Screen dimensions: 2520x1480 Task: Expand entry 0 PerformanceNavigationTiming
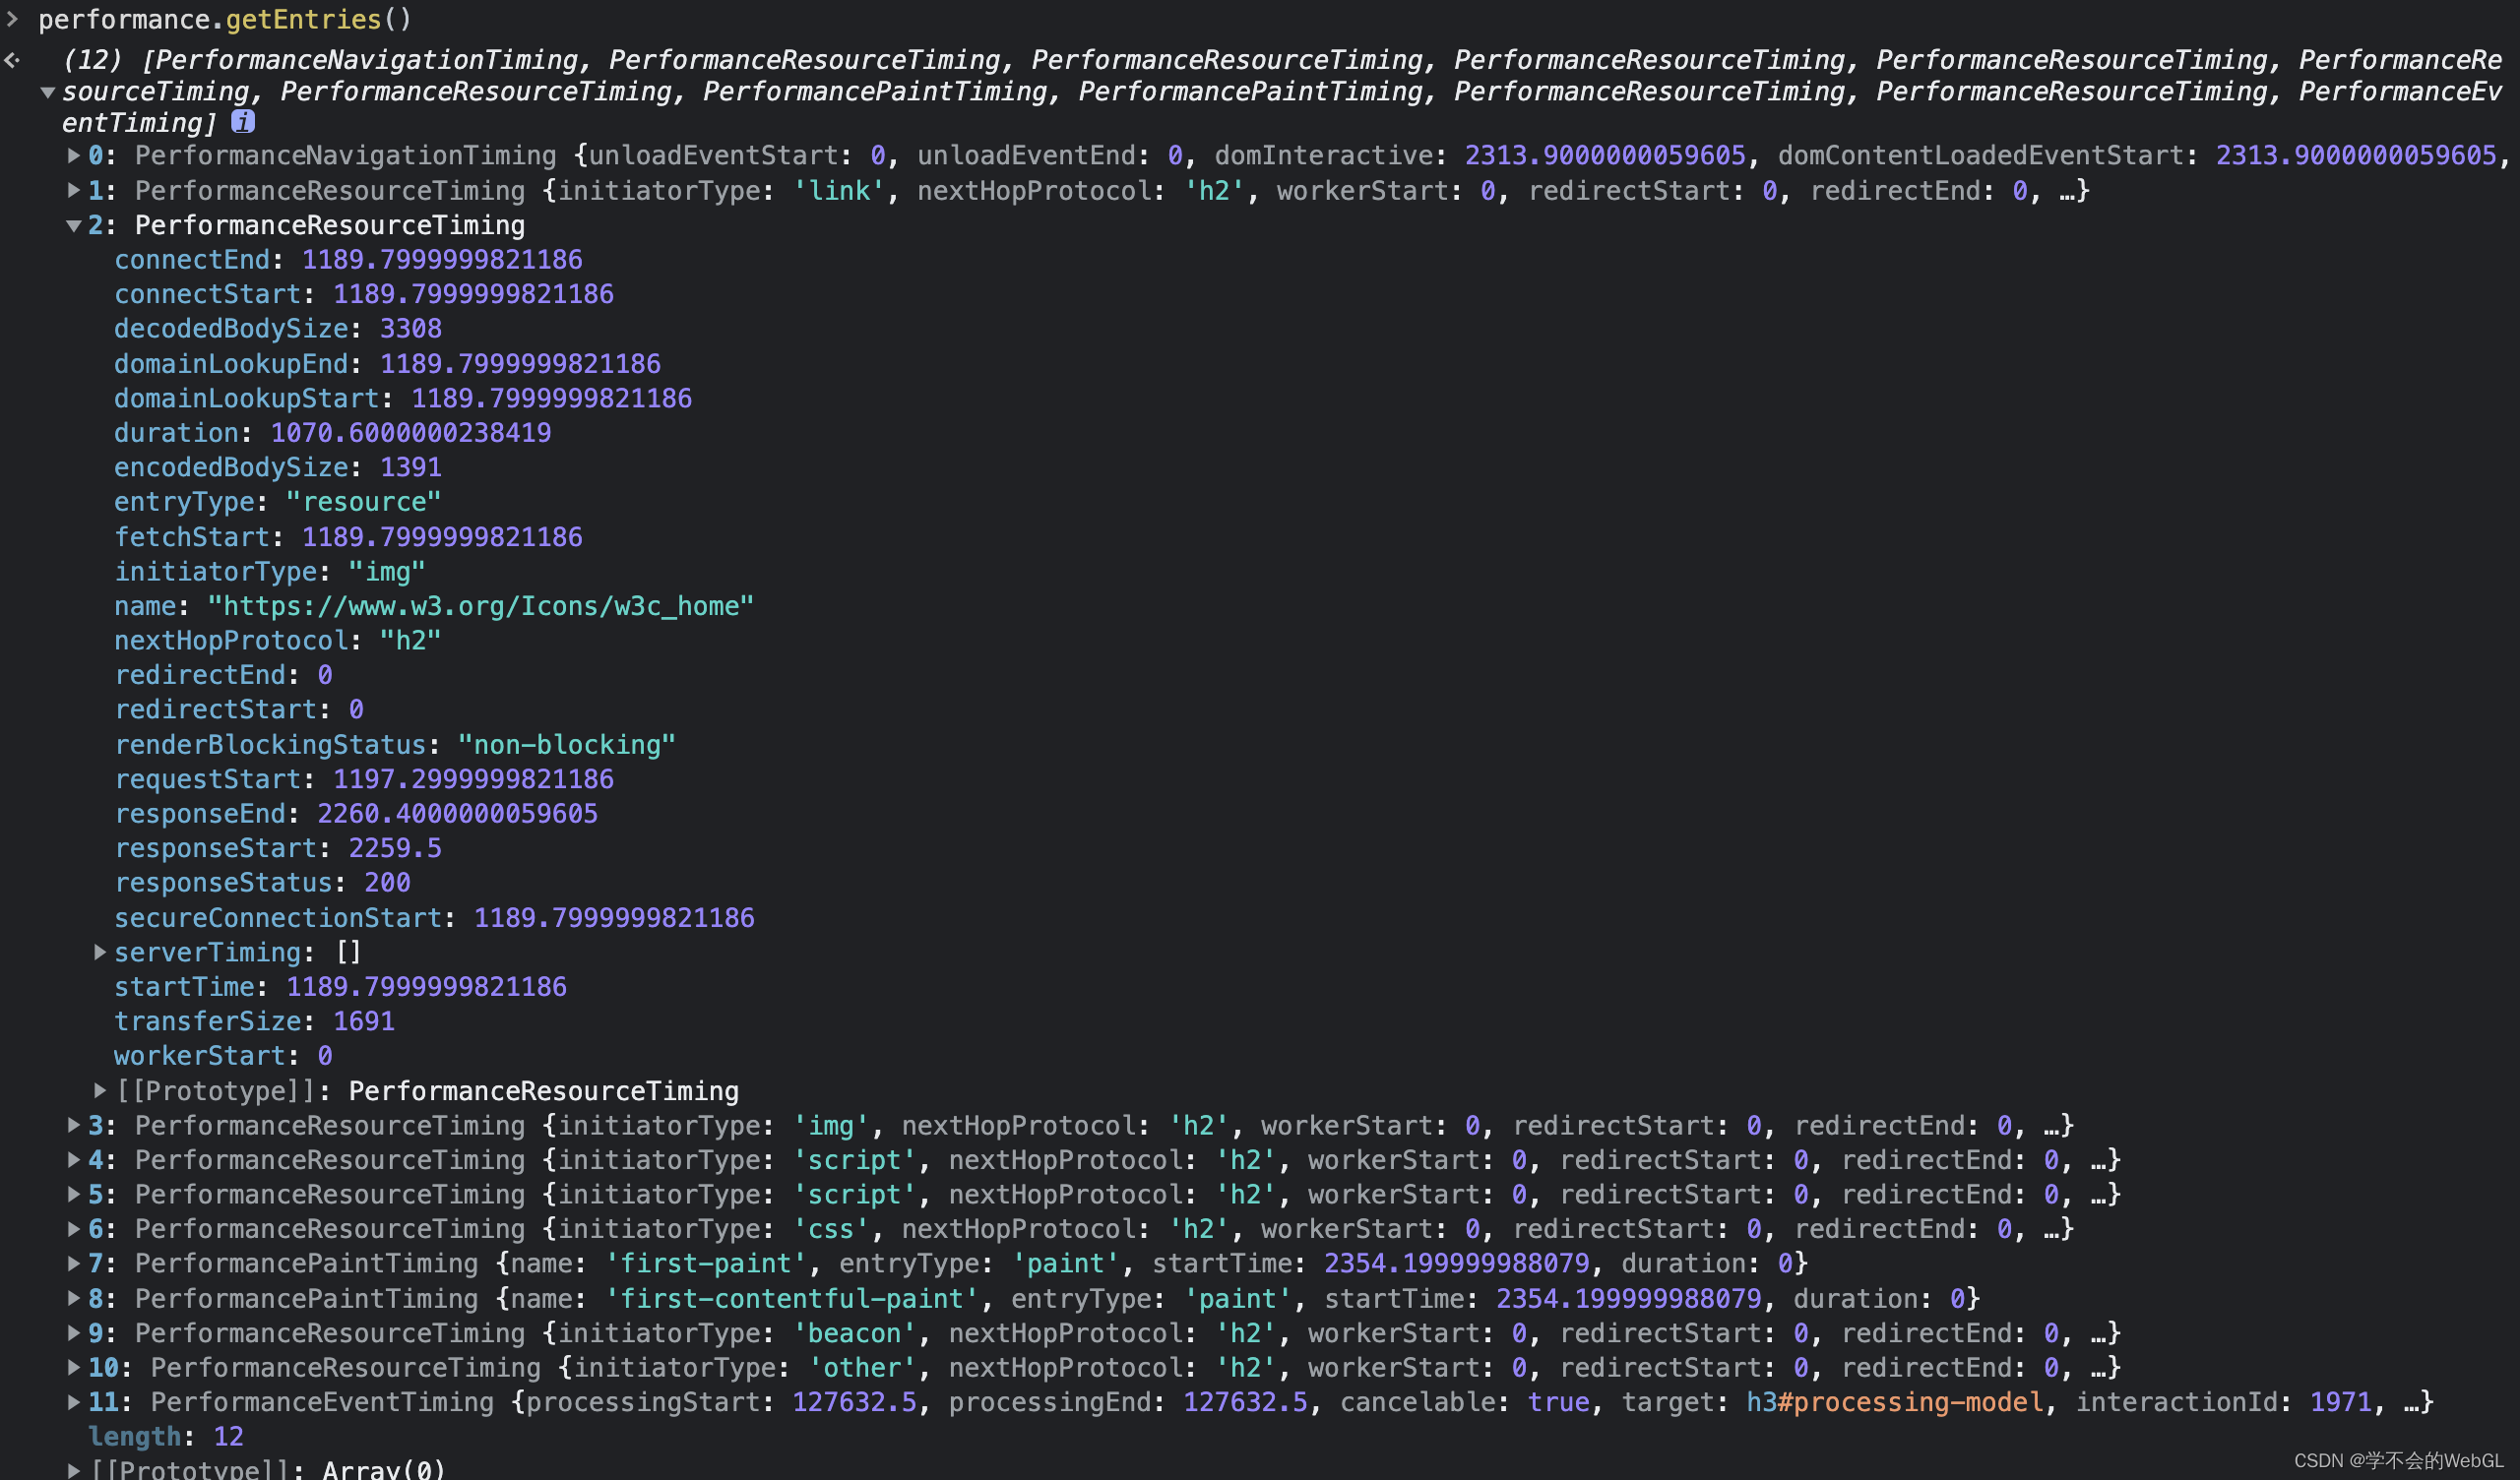click(x=74, y=155)
